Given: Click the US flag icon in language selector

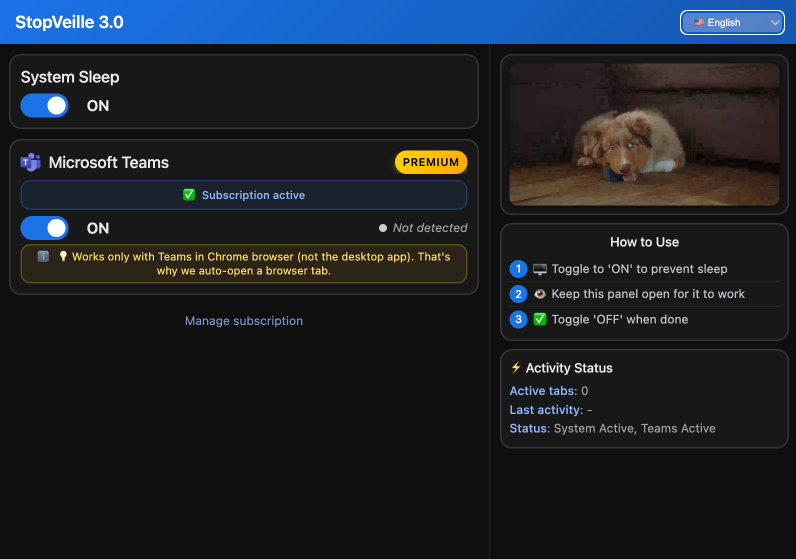Looking at the screenshot, I should 699,22.
